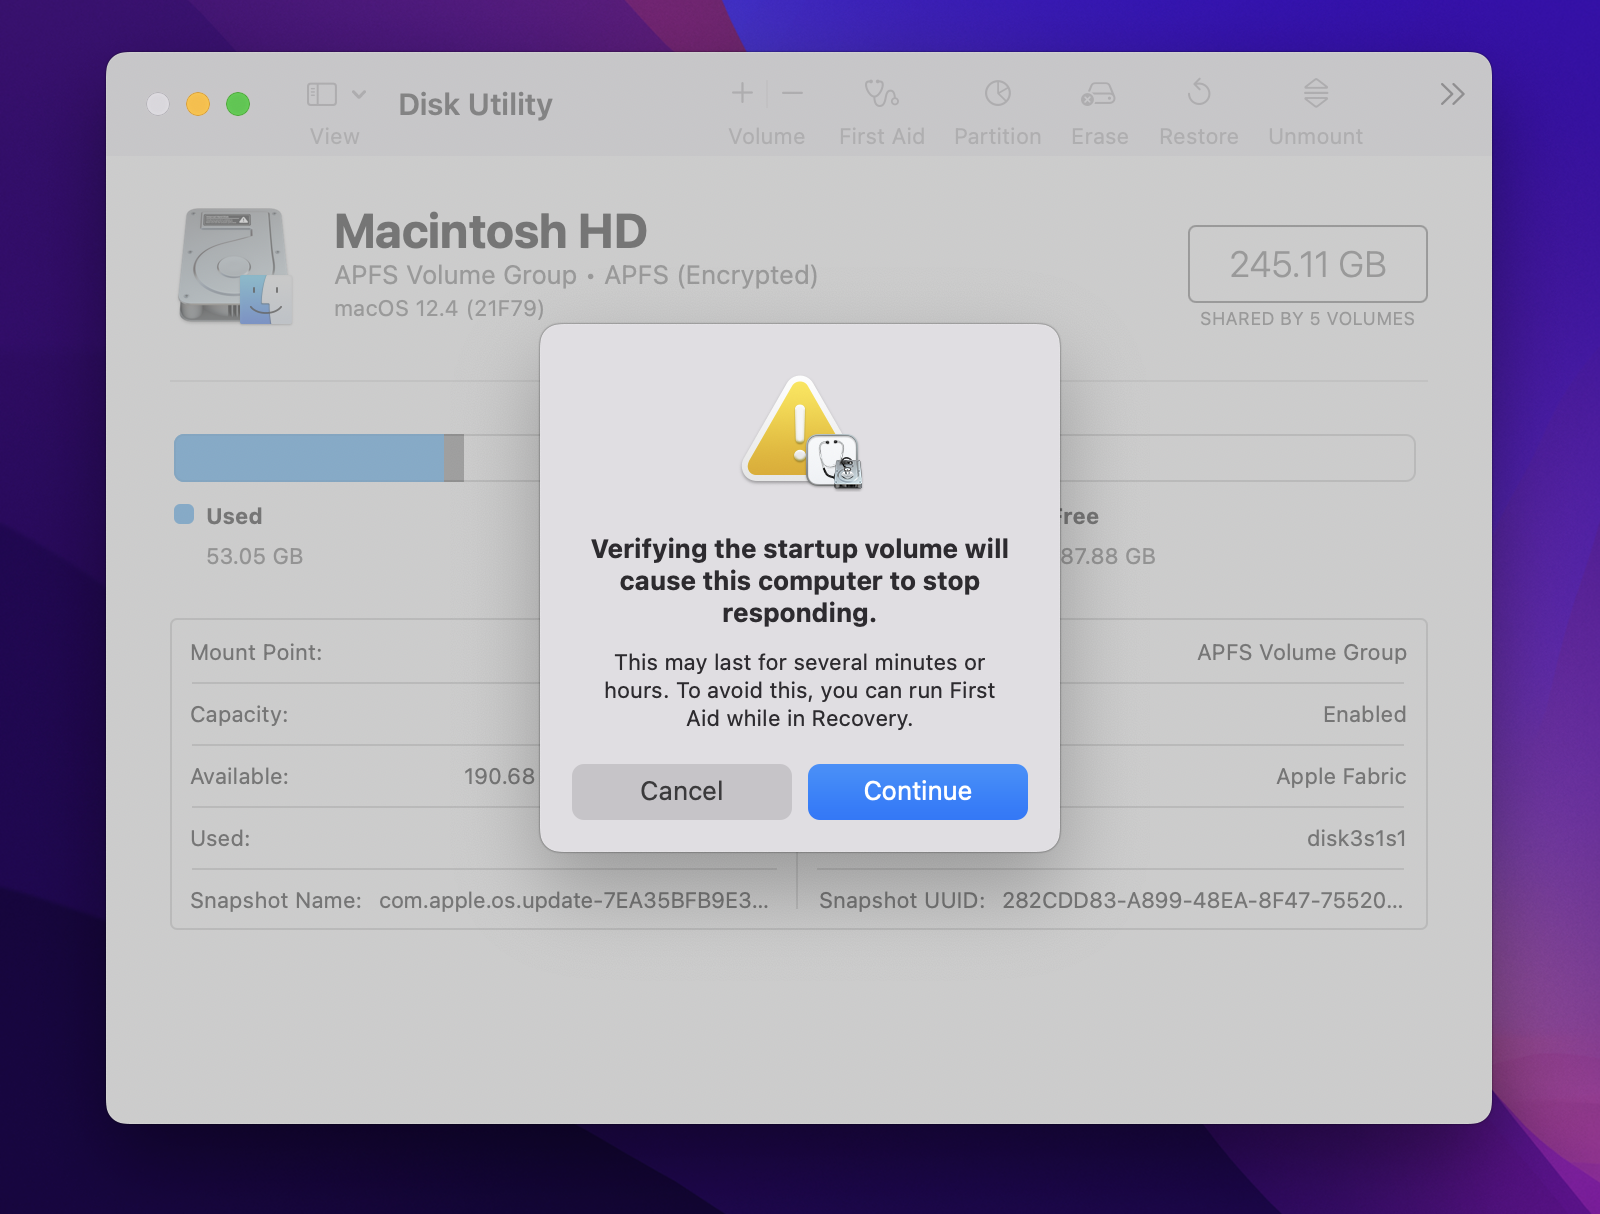Click the Capacity label row
1600x1214 pixels.
(x=239, y=714)
